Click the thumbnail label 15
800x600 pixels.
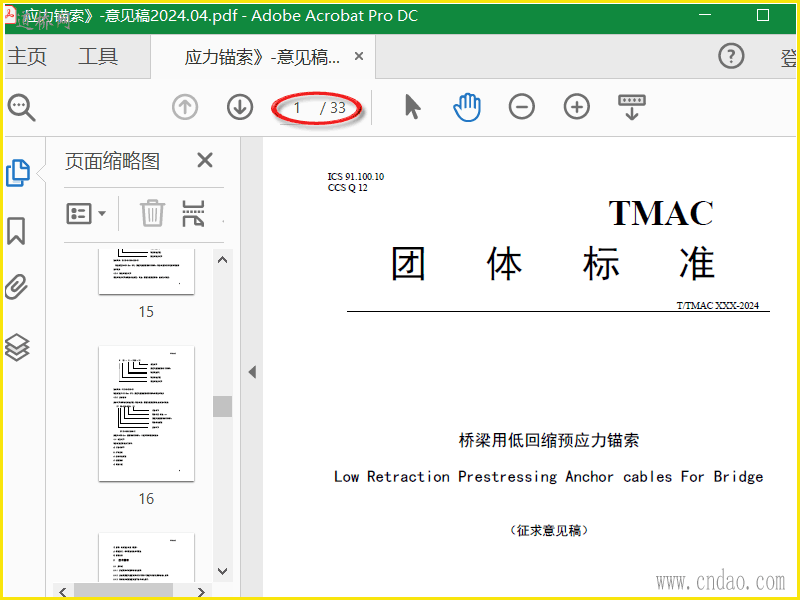pos(146,312)
